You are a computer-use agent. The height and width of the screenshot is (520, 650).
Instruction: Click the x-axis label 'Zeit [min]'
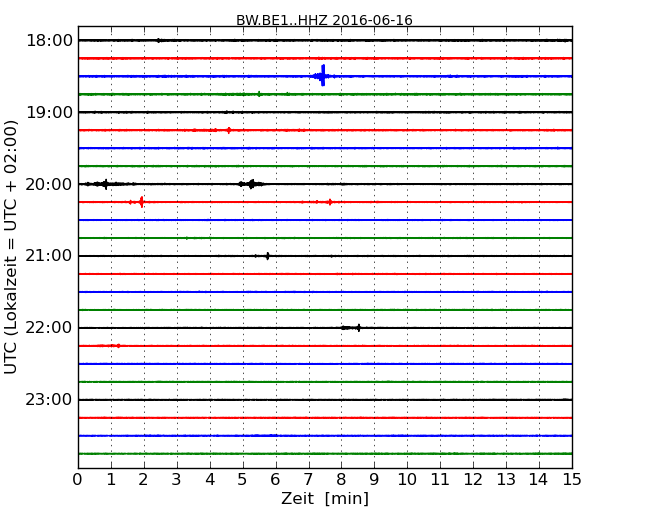(325, 498)
